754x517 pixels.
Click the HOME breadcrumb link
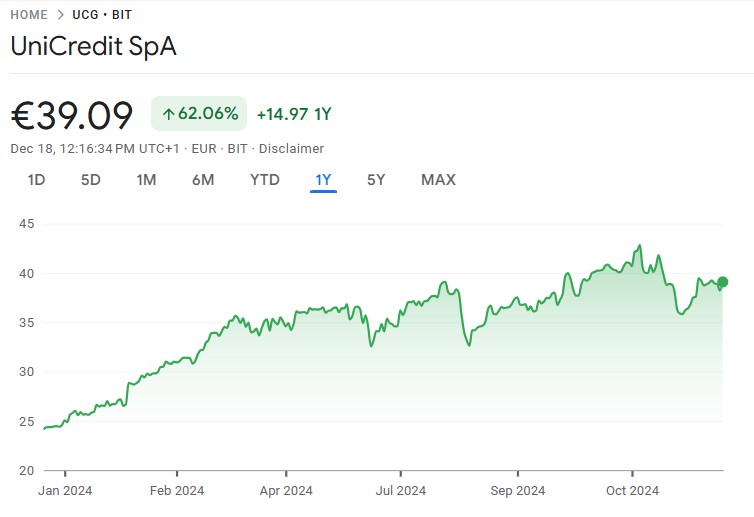31,15
